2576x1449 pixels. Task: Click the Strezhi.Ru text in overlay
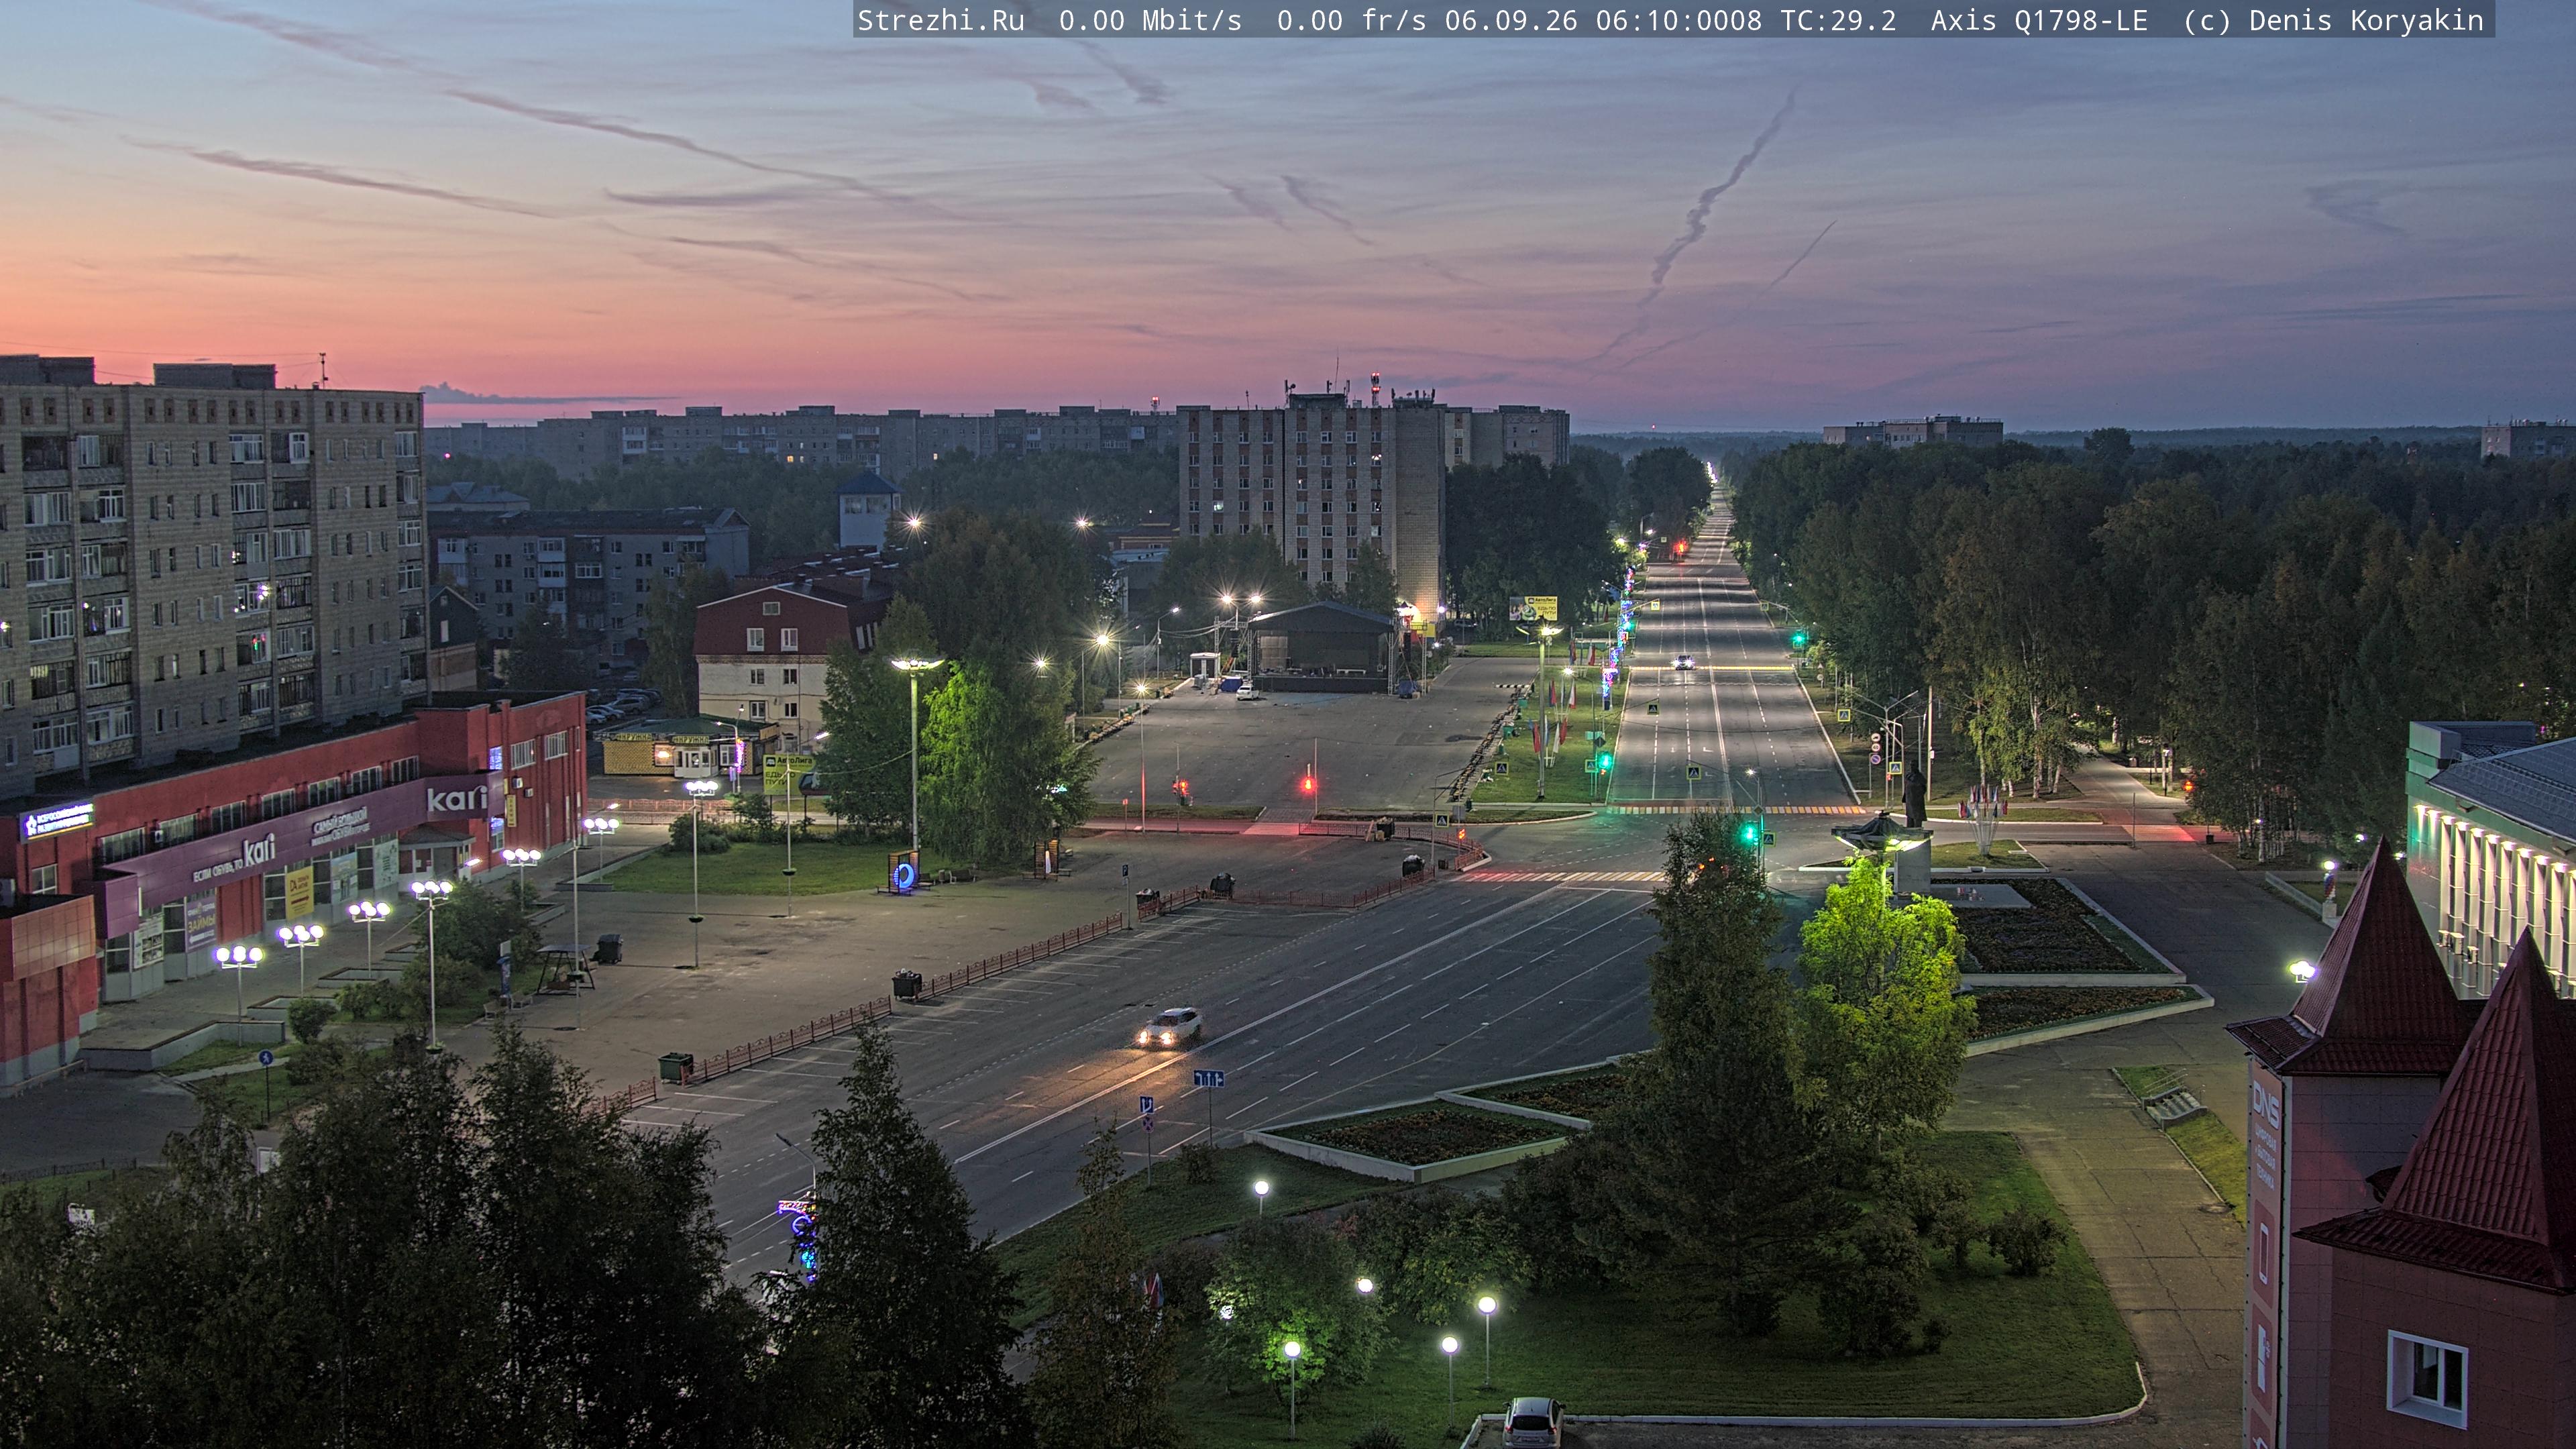(941, 20)
